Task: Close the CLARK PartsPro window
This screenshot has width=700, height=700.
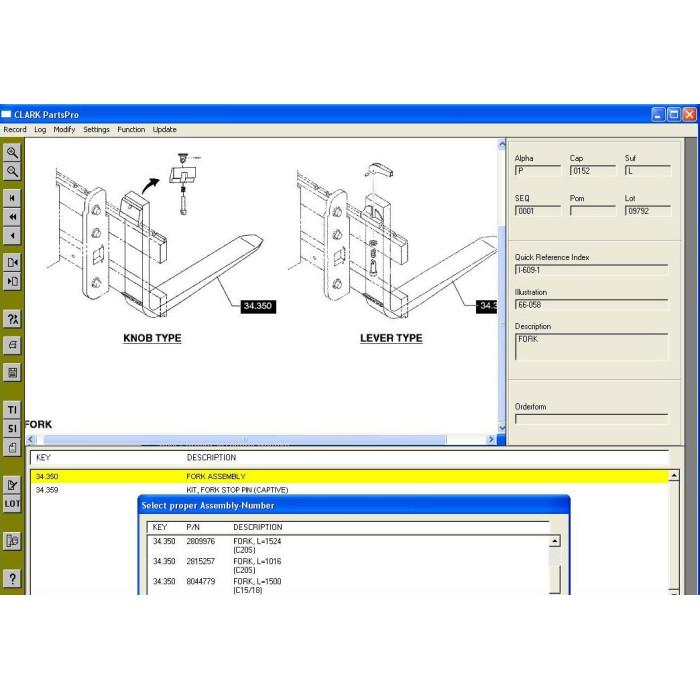Action: 689,114
